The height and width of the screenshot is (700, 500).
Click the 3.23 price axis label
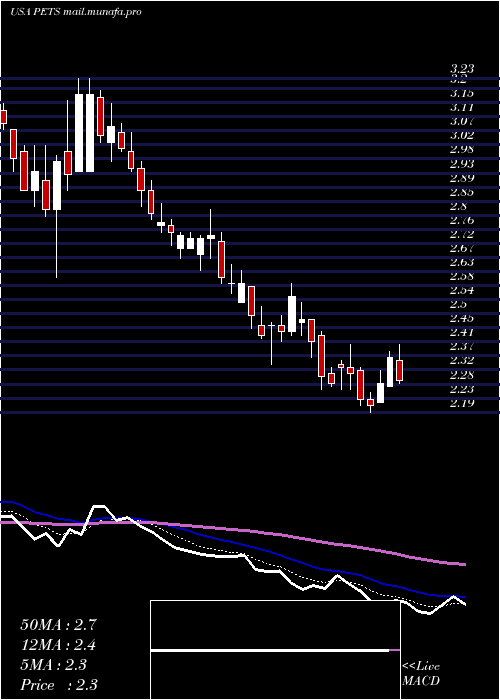(x=462, y=69)
